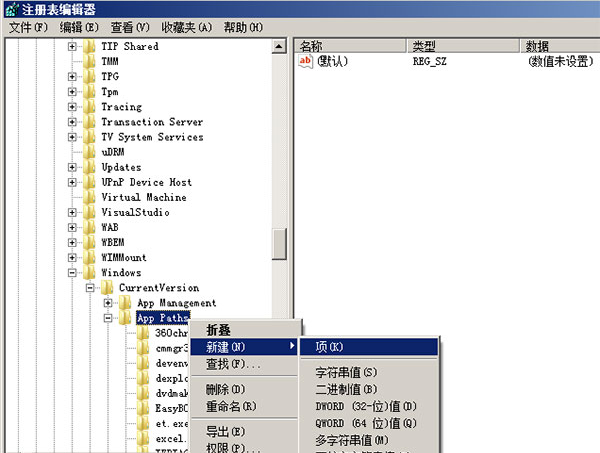The height and width of the screenshot is (453, 600).
Task: Click the folder icon next to Updates
Action: [x=90, y=167]
